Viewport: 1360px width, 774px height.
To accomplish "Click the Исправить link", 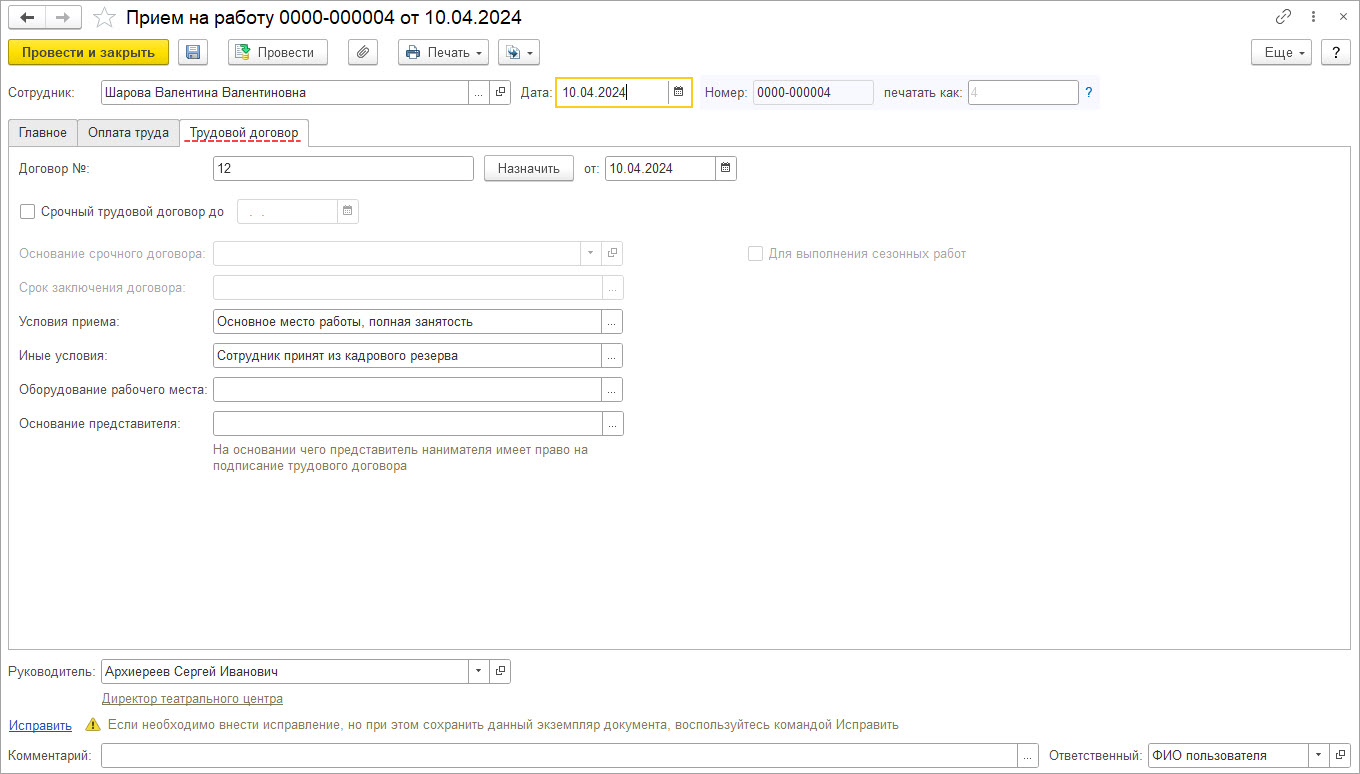I will (40, 725).
